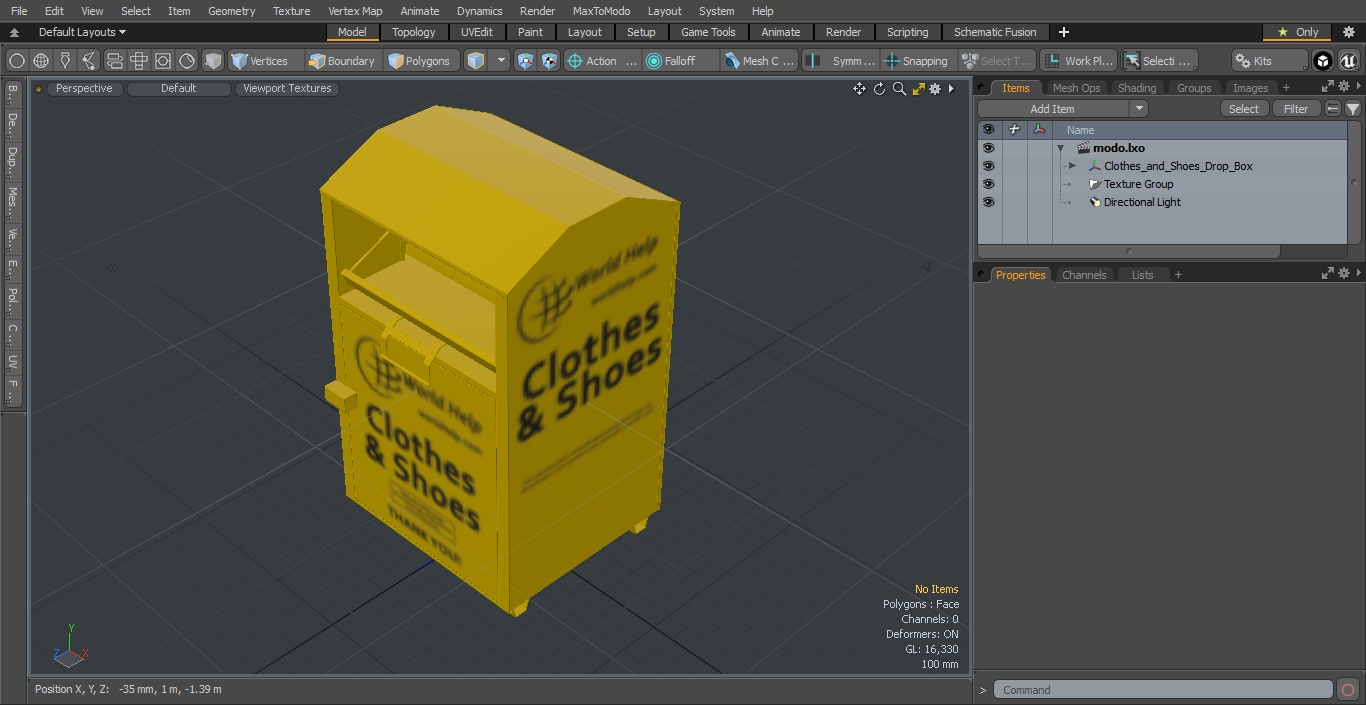Open the MaxToModo menu

[x=601, y=11]
